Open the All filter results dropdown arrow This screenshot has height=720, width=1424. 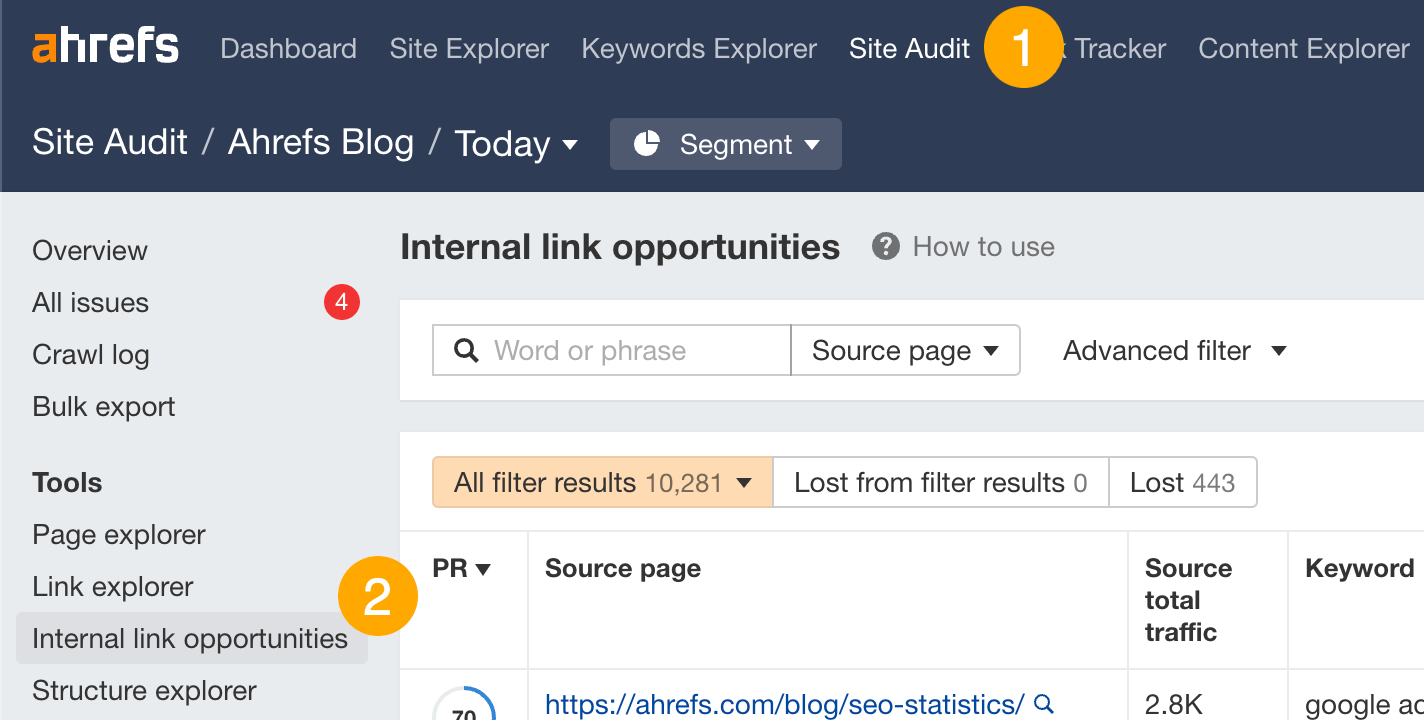[x=744, y=482]
